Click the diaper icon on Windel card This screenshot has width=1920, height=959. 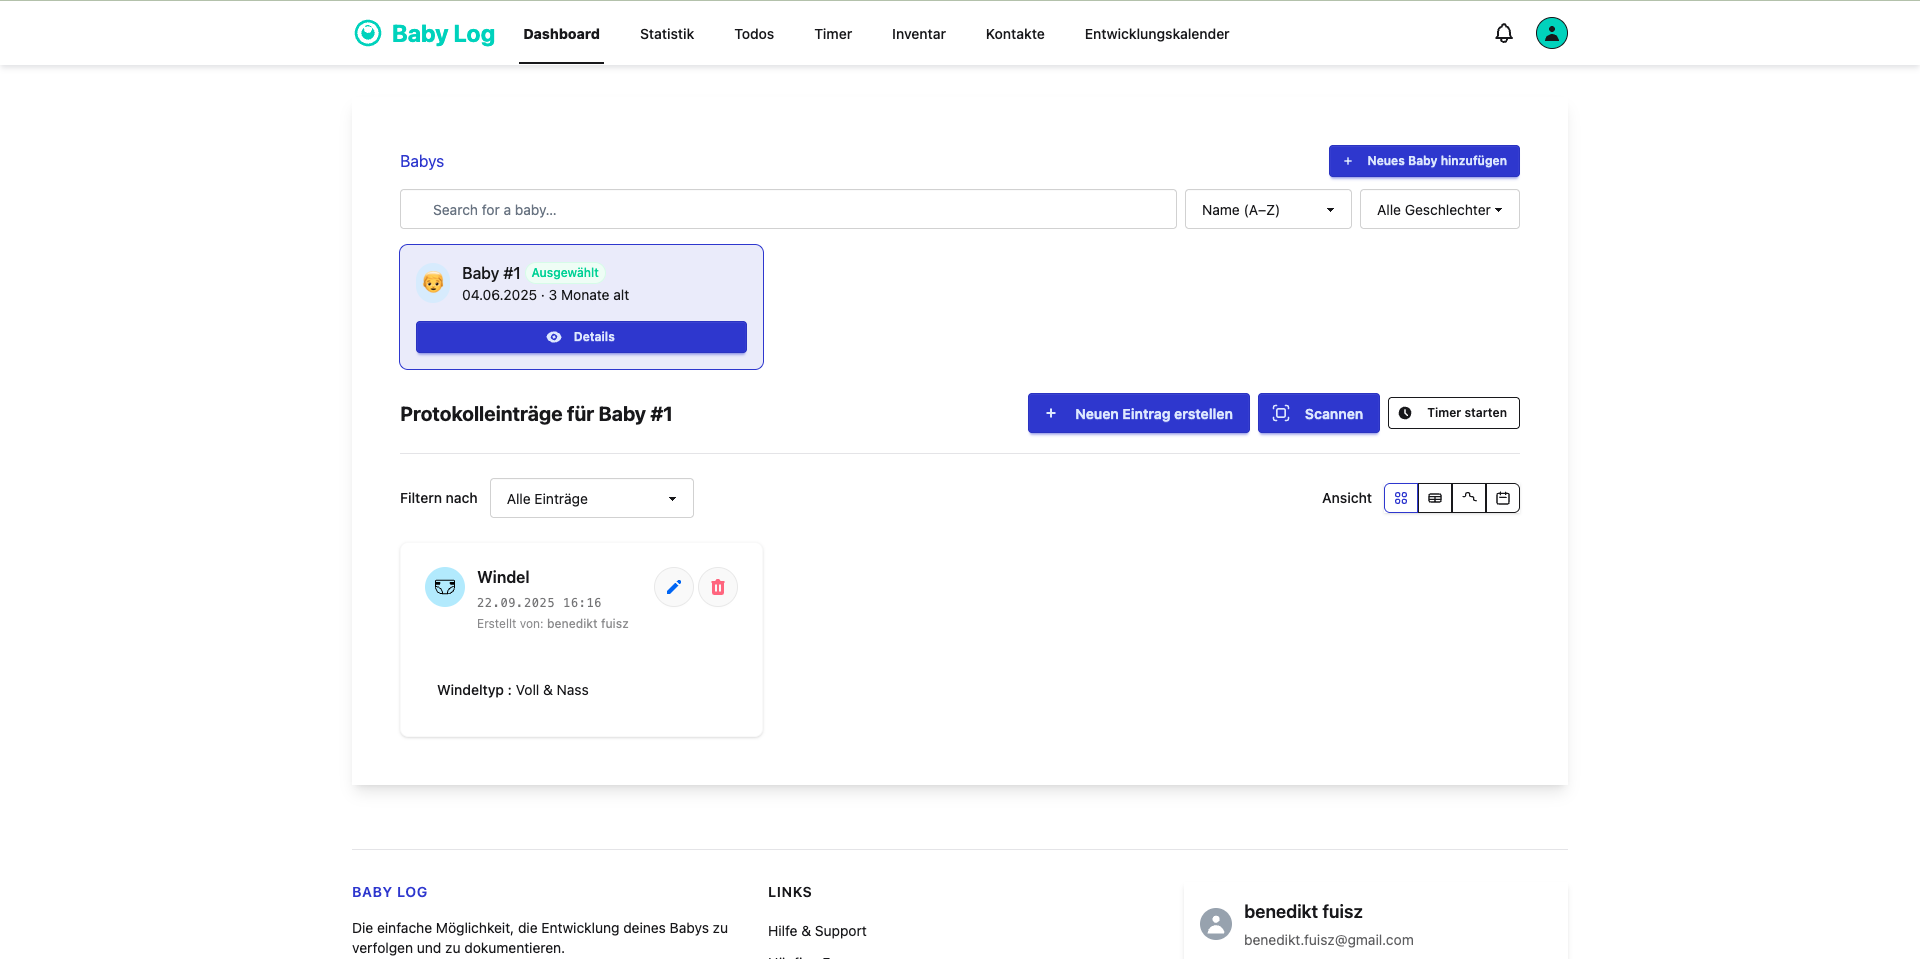pyautogui.click(x=445, y=587)
